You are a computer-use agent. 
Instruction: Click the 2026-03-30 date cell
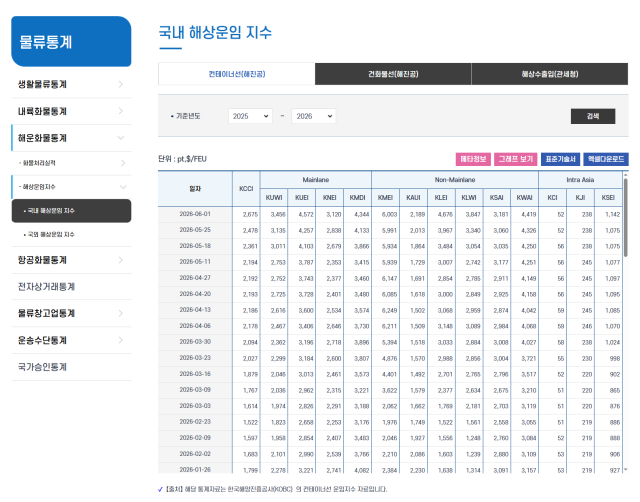coord(195,342)
